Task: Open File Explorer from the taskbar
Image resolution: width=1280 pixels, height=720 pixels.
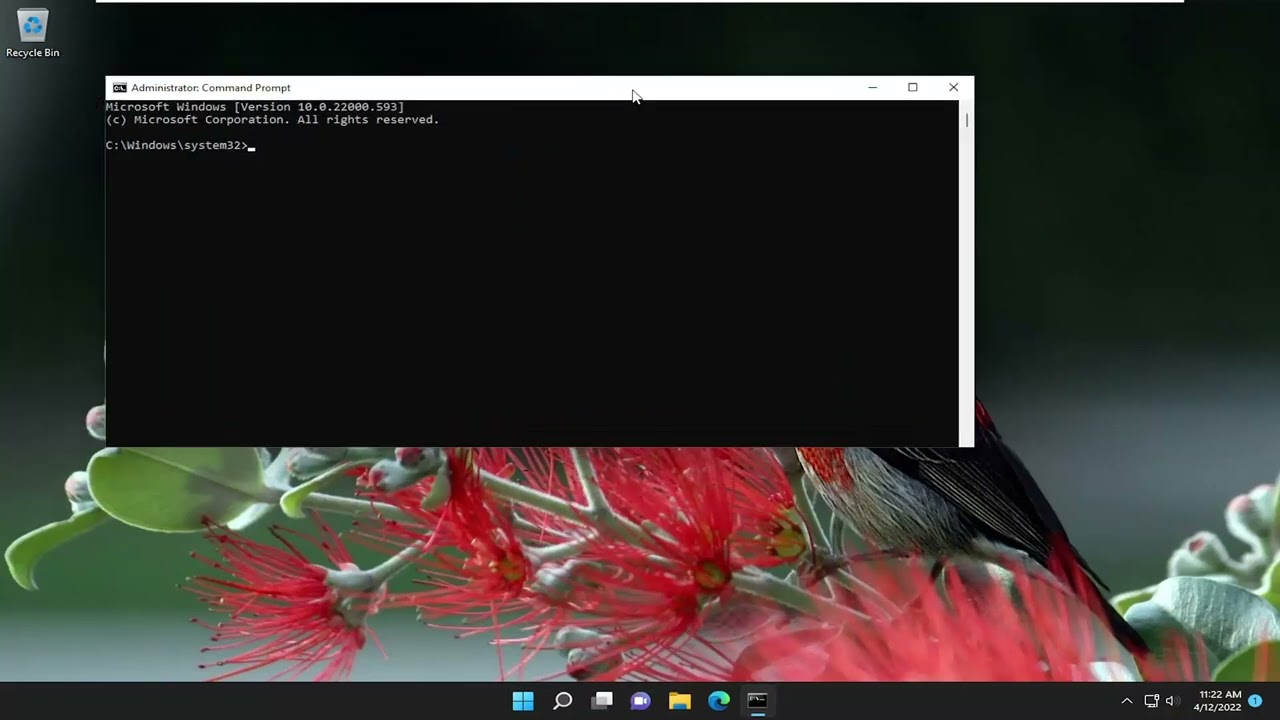Action: pyautogui.click(x=680, y=701)
